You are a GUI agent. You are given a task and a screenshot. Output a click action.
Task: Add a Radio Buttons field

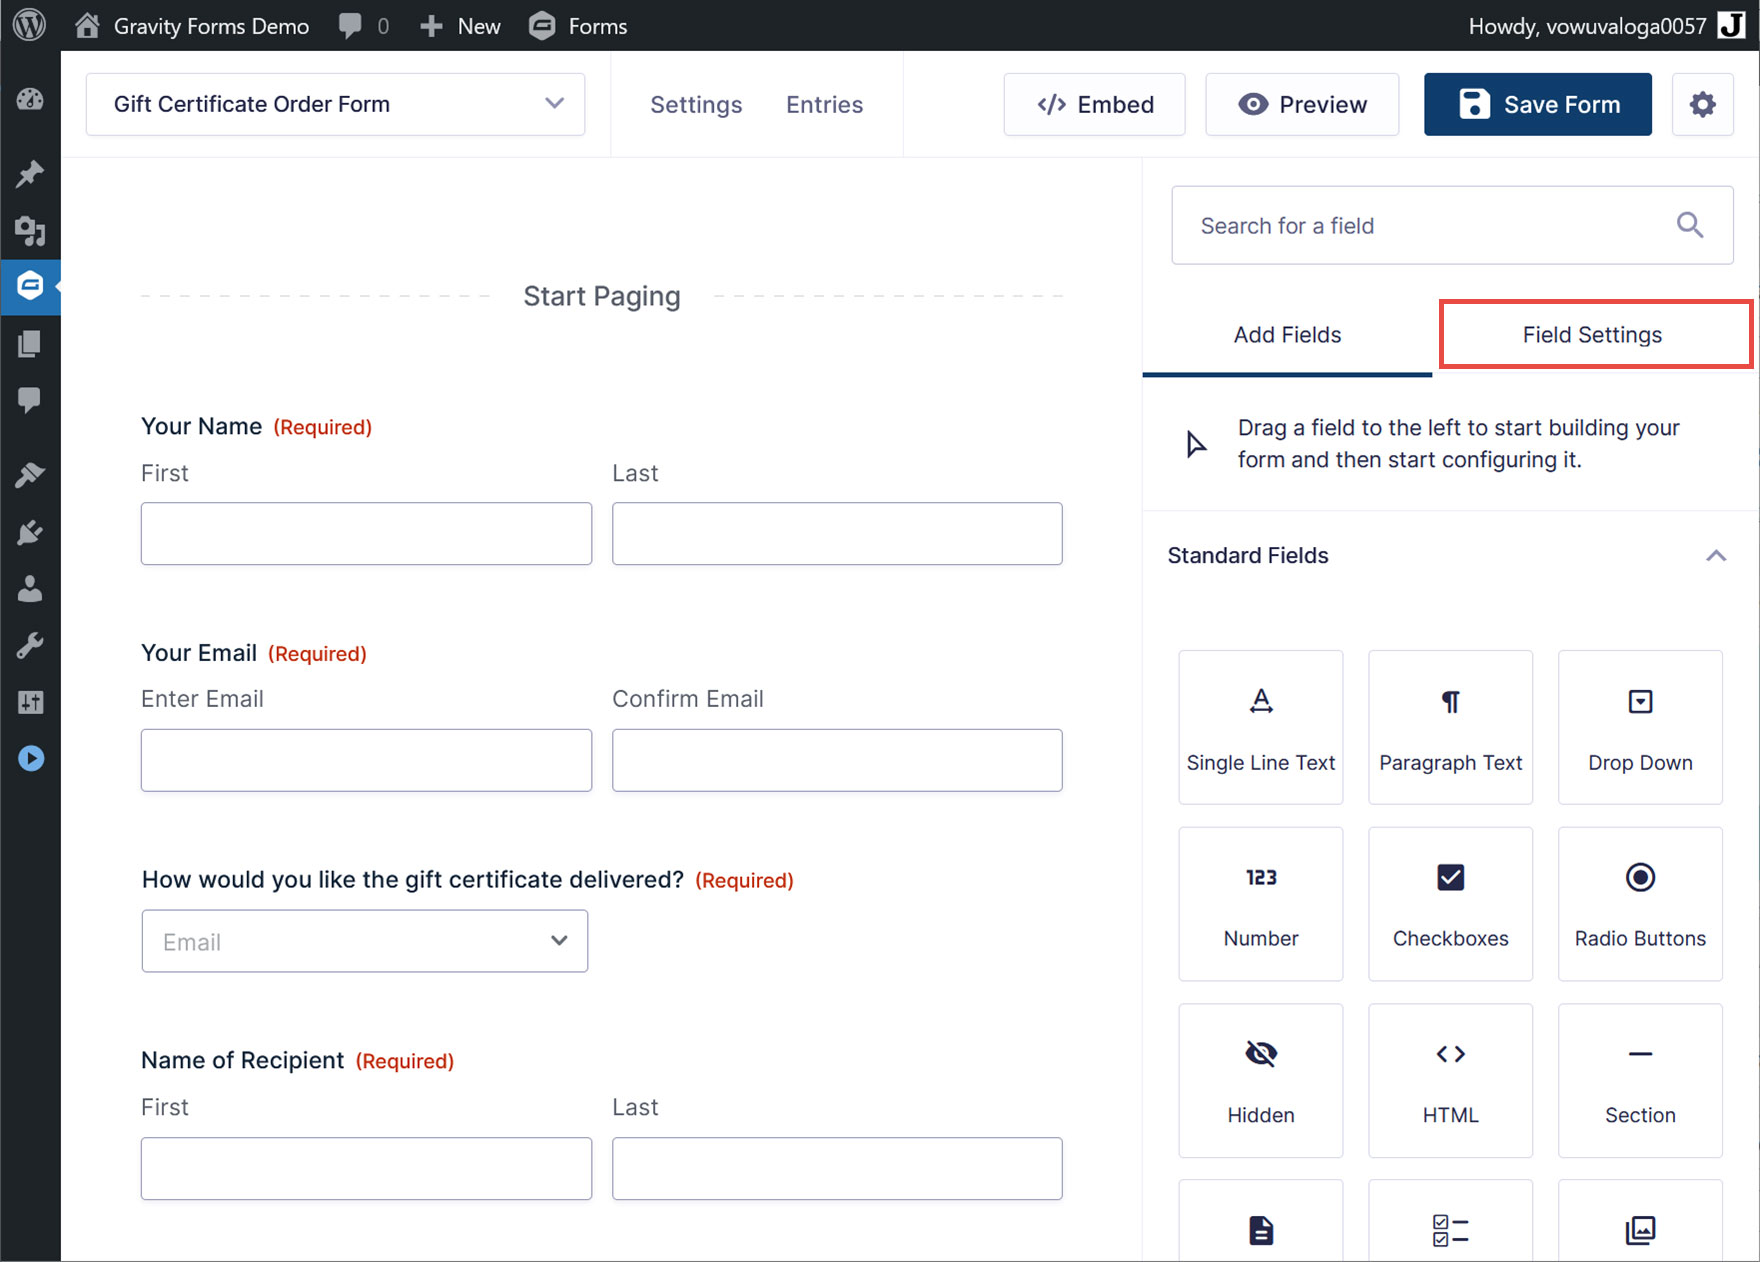pyautogui.click(x=1640, y=904)
